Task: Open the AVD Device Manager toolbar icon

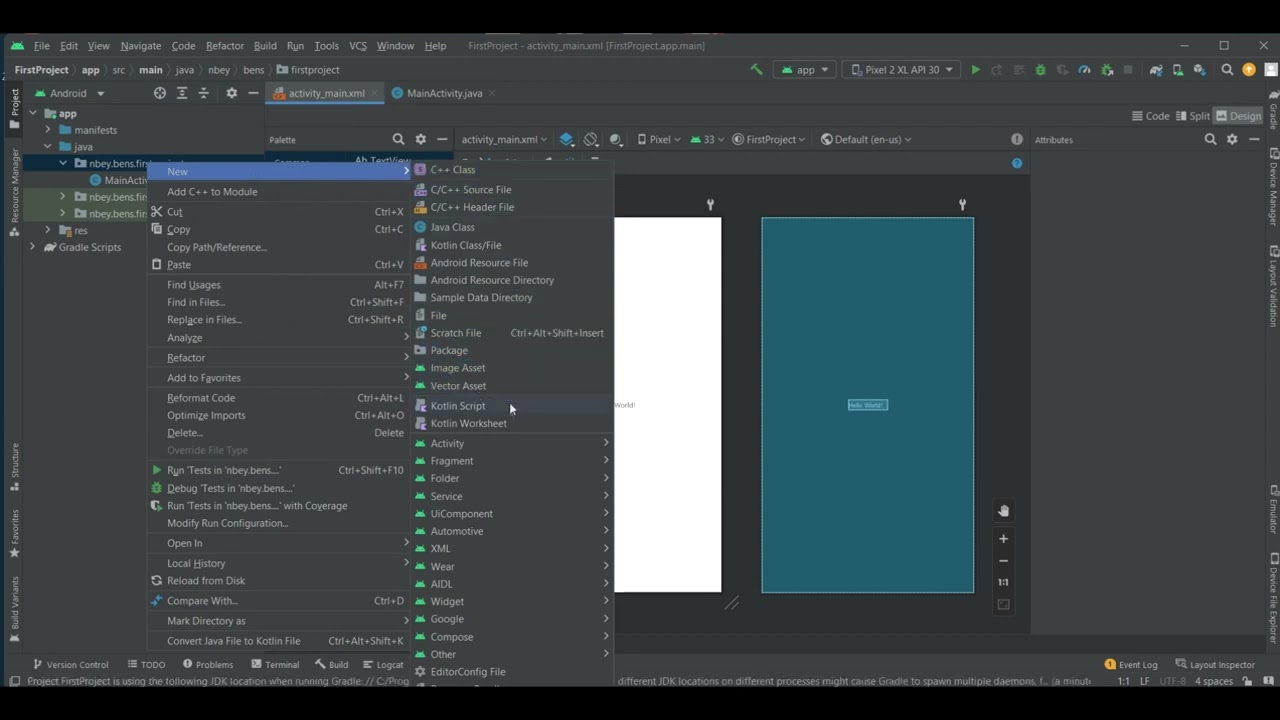Action: (x=1178, y=70)
